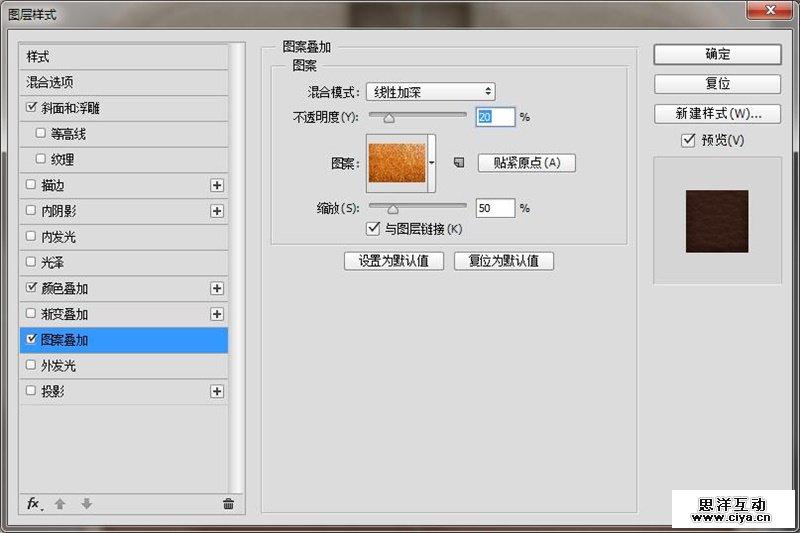Toggle the 与图层链接 checkbox
Screen dimensions: 800x533
click(374, 229)
